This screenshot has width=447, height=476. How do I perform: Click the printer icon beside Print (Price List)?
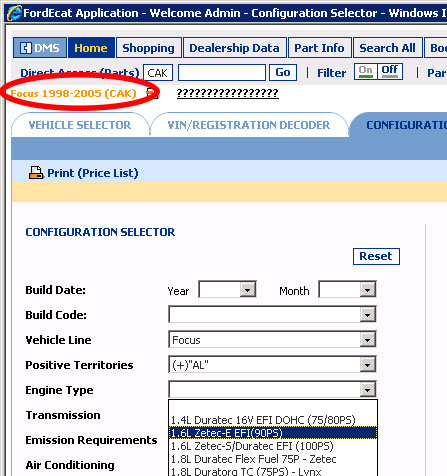(36, 173)
